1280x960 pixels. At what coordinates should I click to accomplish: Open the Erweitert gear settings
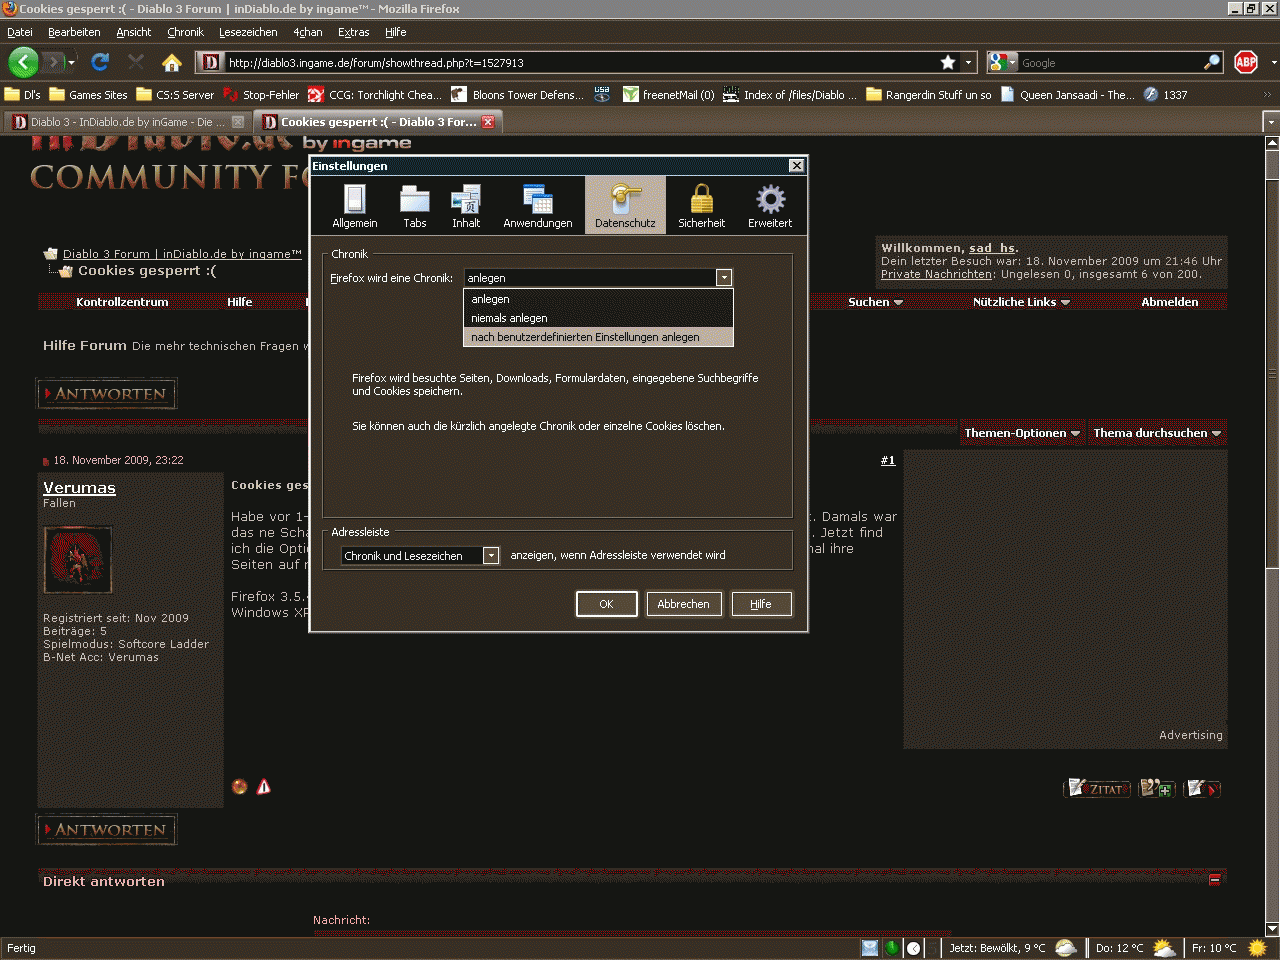(x=770, y=206)
